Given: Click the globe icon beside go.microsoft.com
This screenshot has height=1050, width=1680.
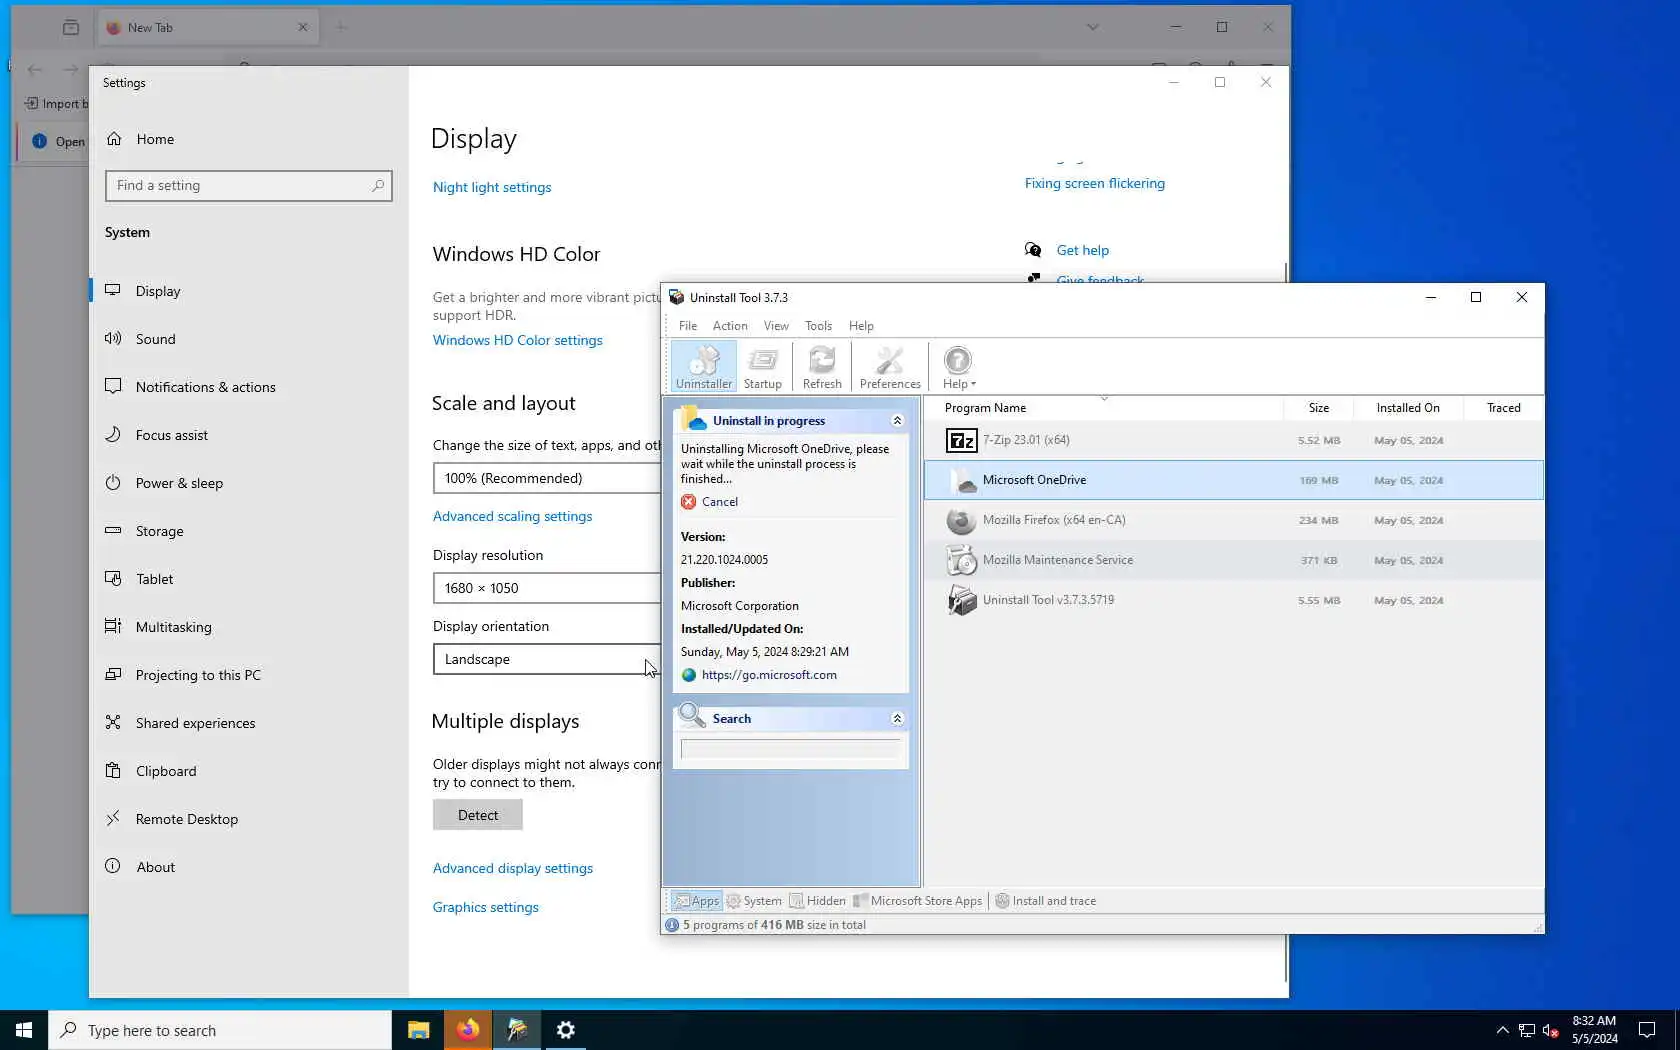Looking at the screenshot, I should tap(689, 675).
